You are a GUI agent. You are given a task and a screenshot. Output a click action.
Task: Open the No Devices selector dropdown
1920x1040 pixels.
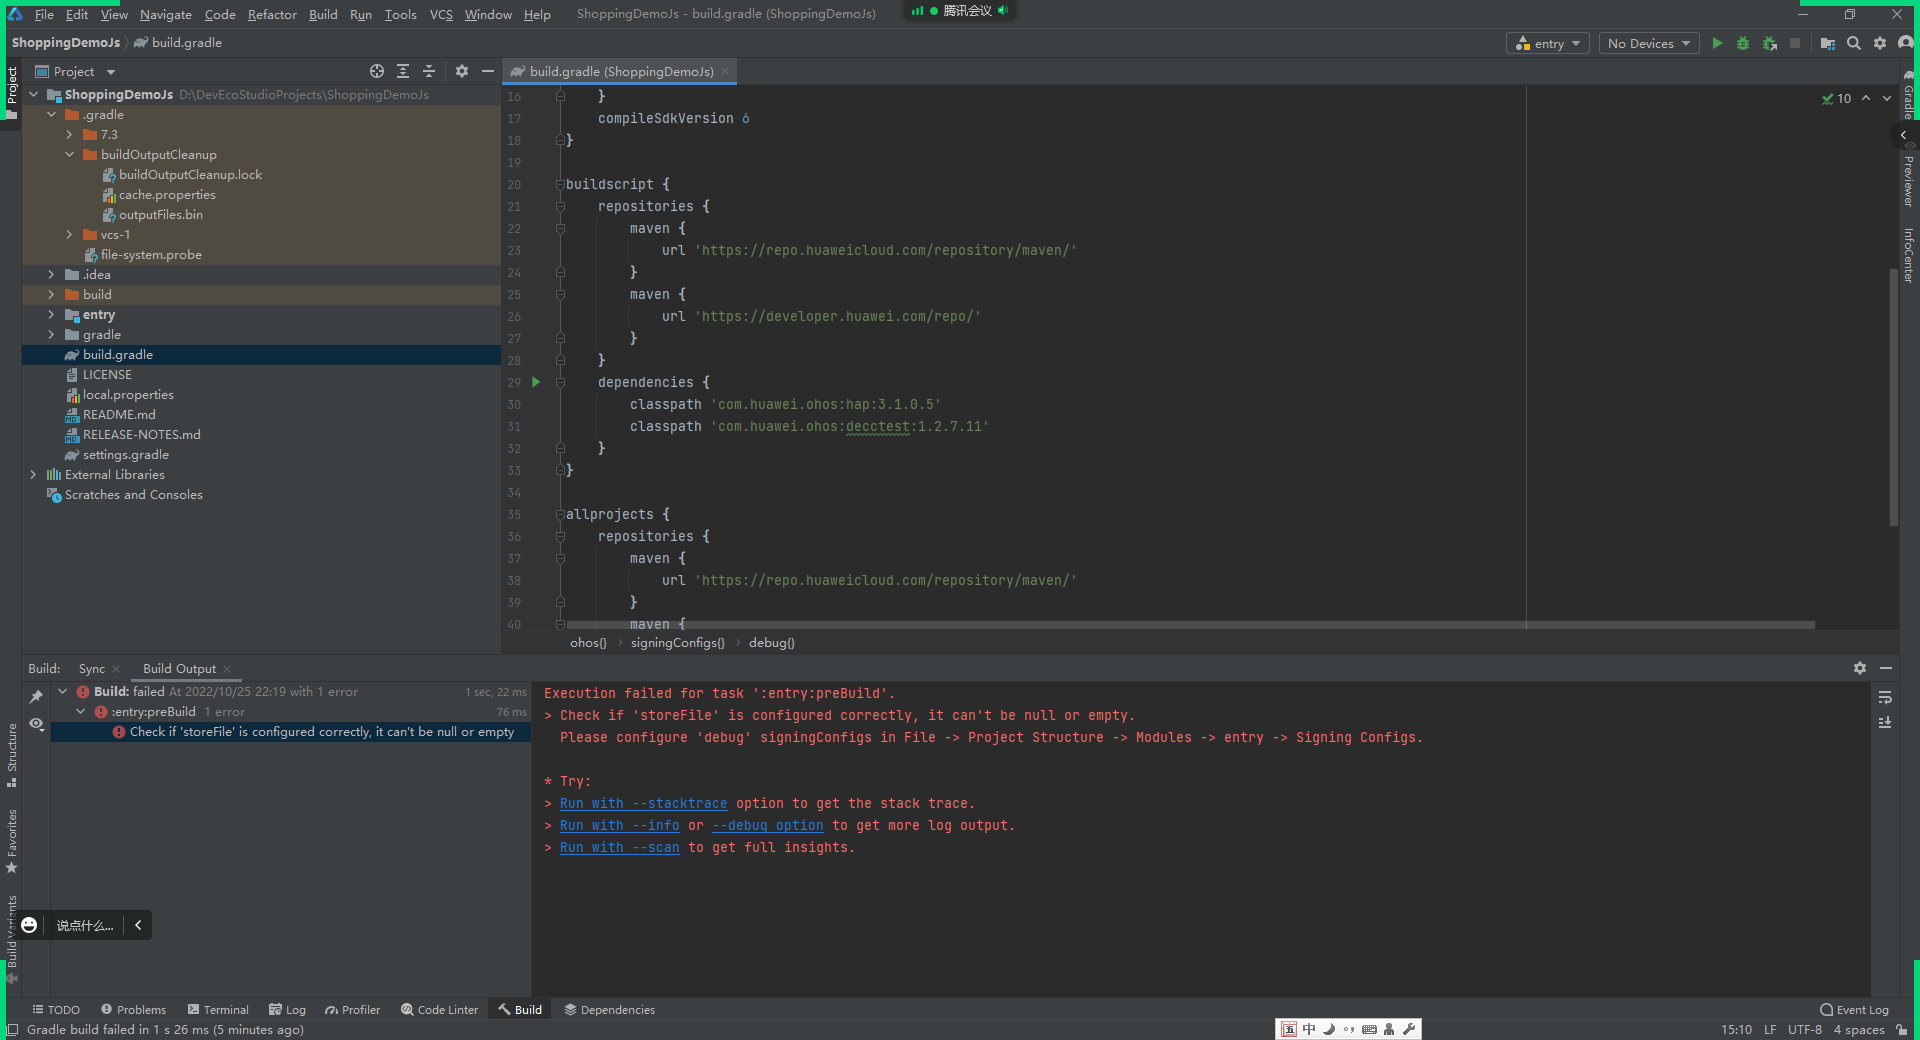(x=1649, y=43)
